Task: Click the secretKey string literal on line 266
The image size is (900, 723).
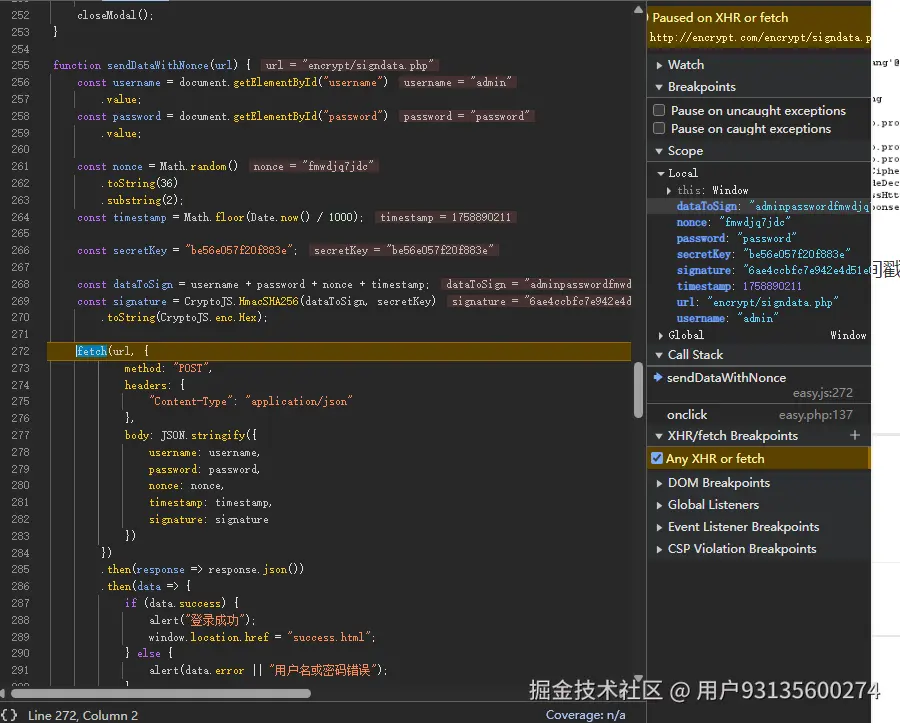Action: 239,250
